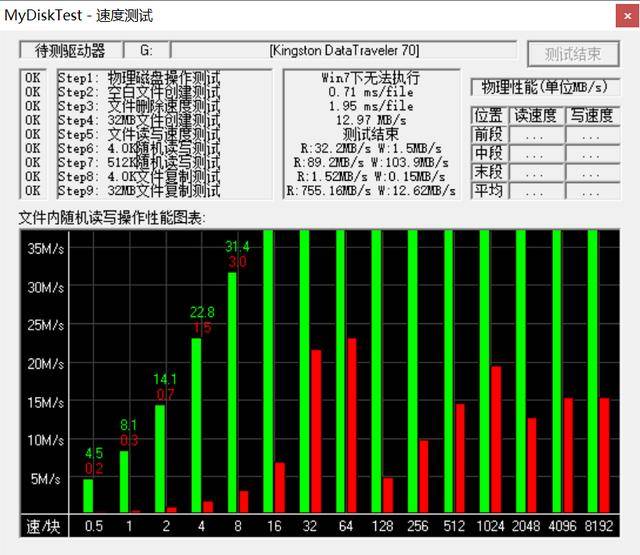Click the 平均 write speed cell
Screen dimensions: 640x555
(592, 191)
